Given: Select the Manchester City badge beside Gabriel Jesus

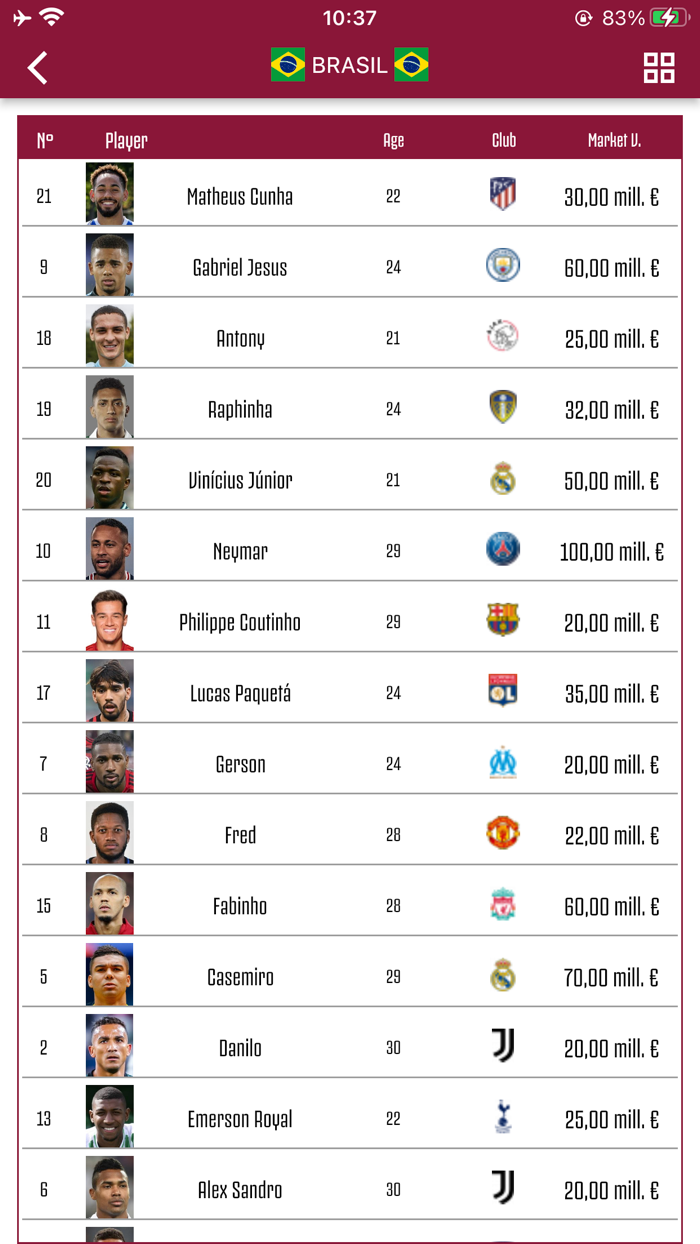Looking at the screenshot, I should pos(502,266).
